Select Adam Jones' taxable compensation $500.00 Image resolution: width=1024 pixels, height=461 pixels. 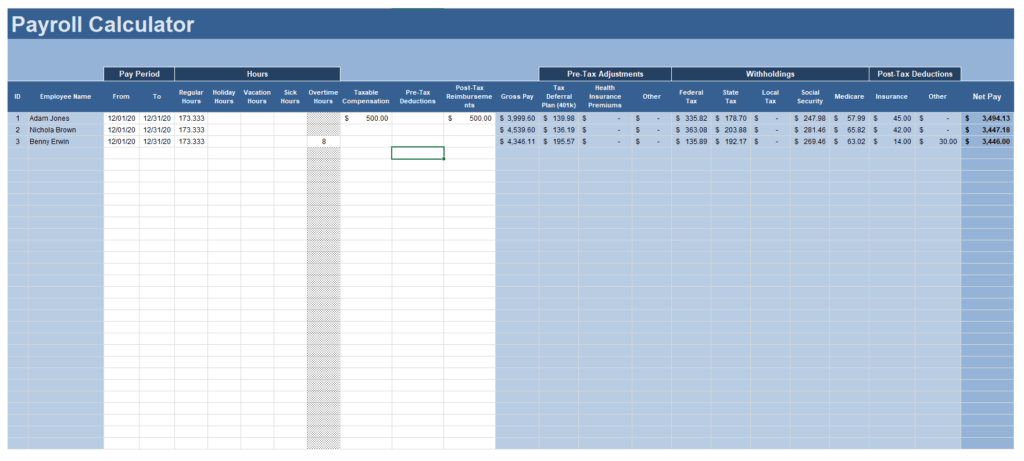(x=366, y=118)
